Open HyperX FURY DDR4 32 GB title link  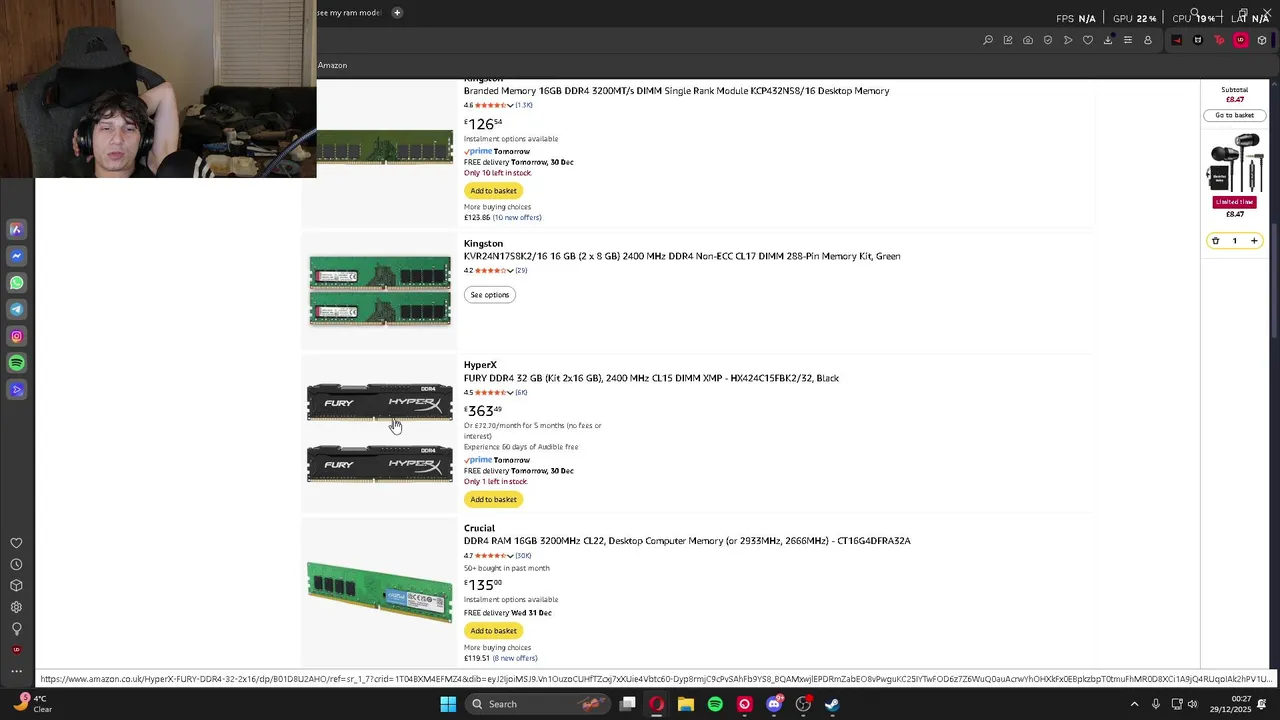pyautogui.click(x=651, y=378)
